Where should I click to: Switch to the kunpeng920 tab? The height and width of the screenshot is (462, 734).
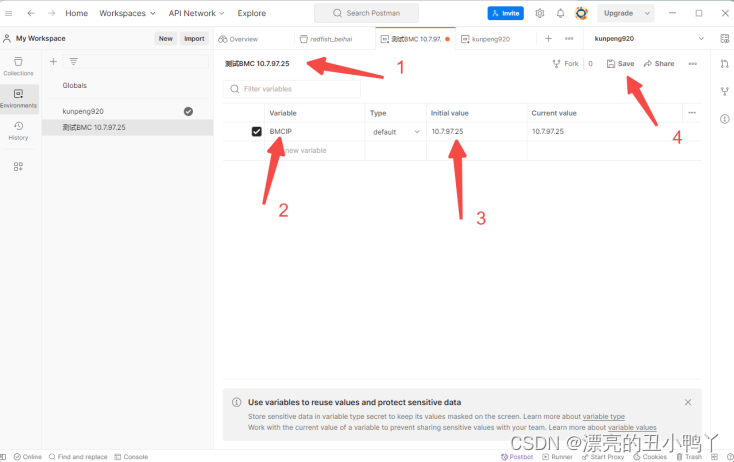[x=487, y=39]
